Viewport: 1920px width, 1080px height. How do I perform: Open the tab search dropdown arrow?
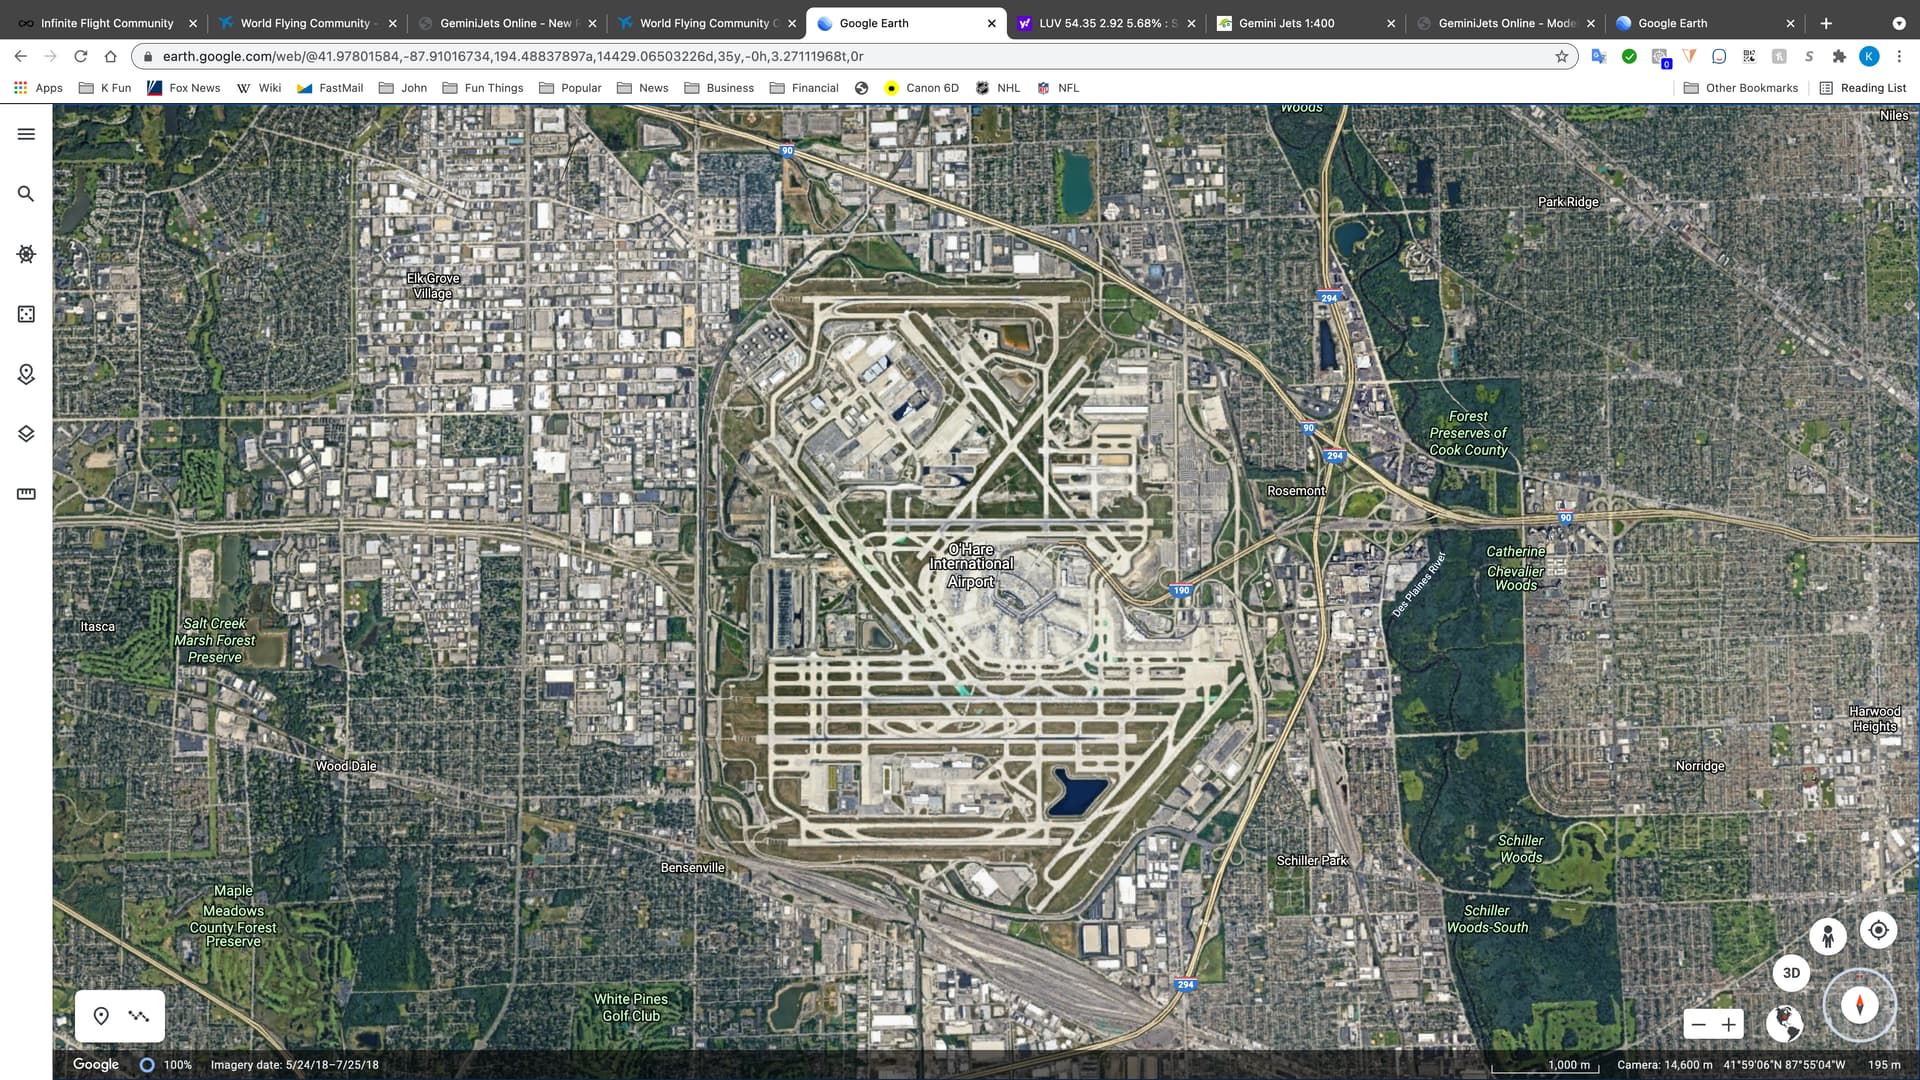pos(1899,23)
